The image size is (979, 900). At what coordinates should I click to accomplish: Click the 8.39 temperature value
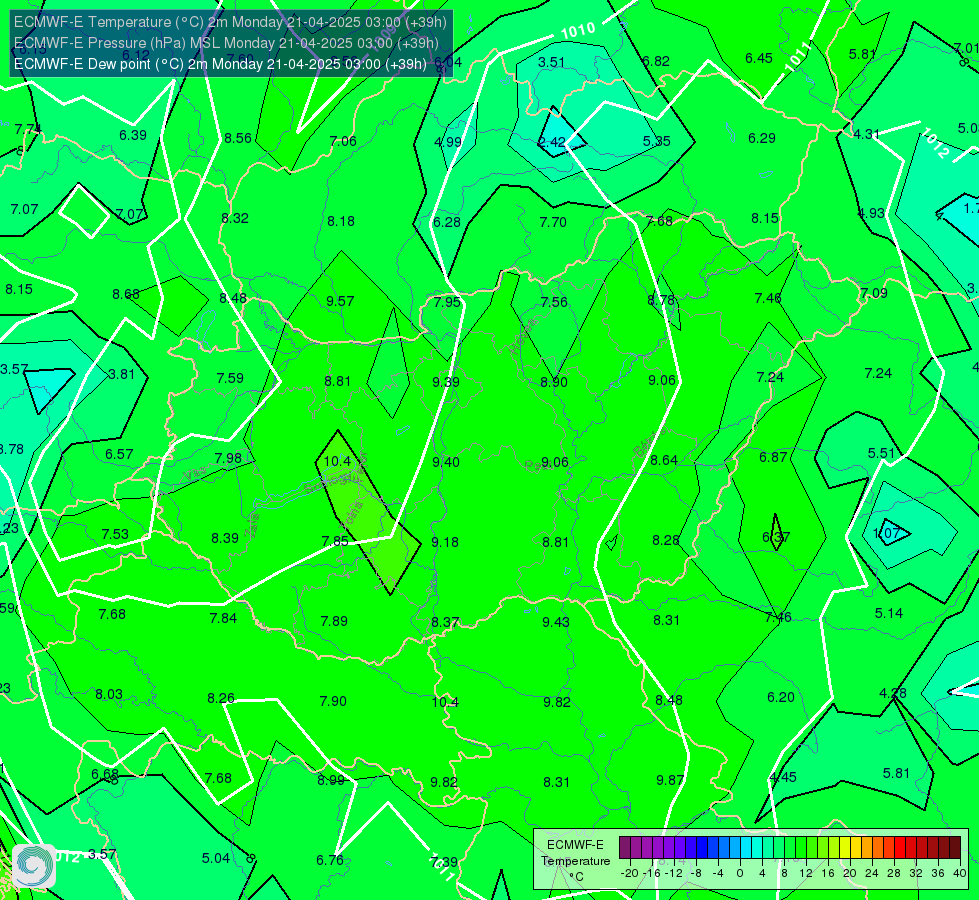tap(225, 538)
